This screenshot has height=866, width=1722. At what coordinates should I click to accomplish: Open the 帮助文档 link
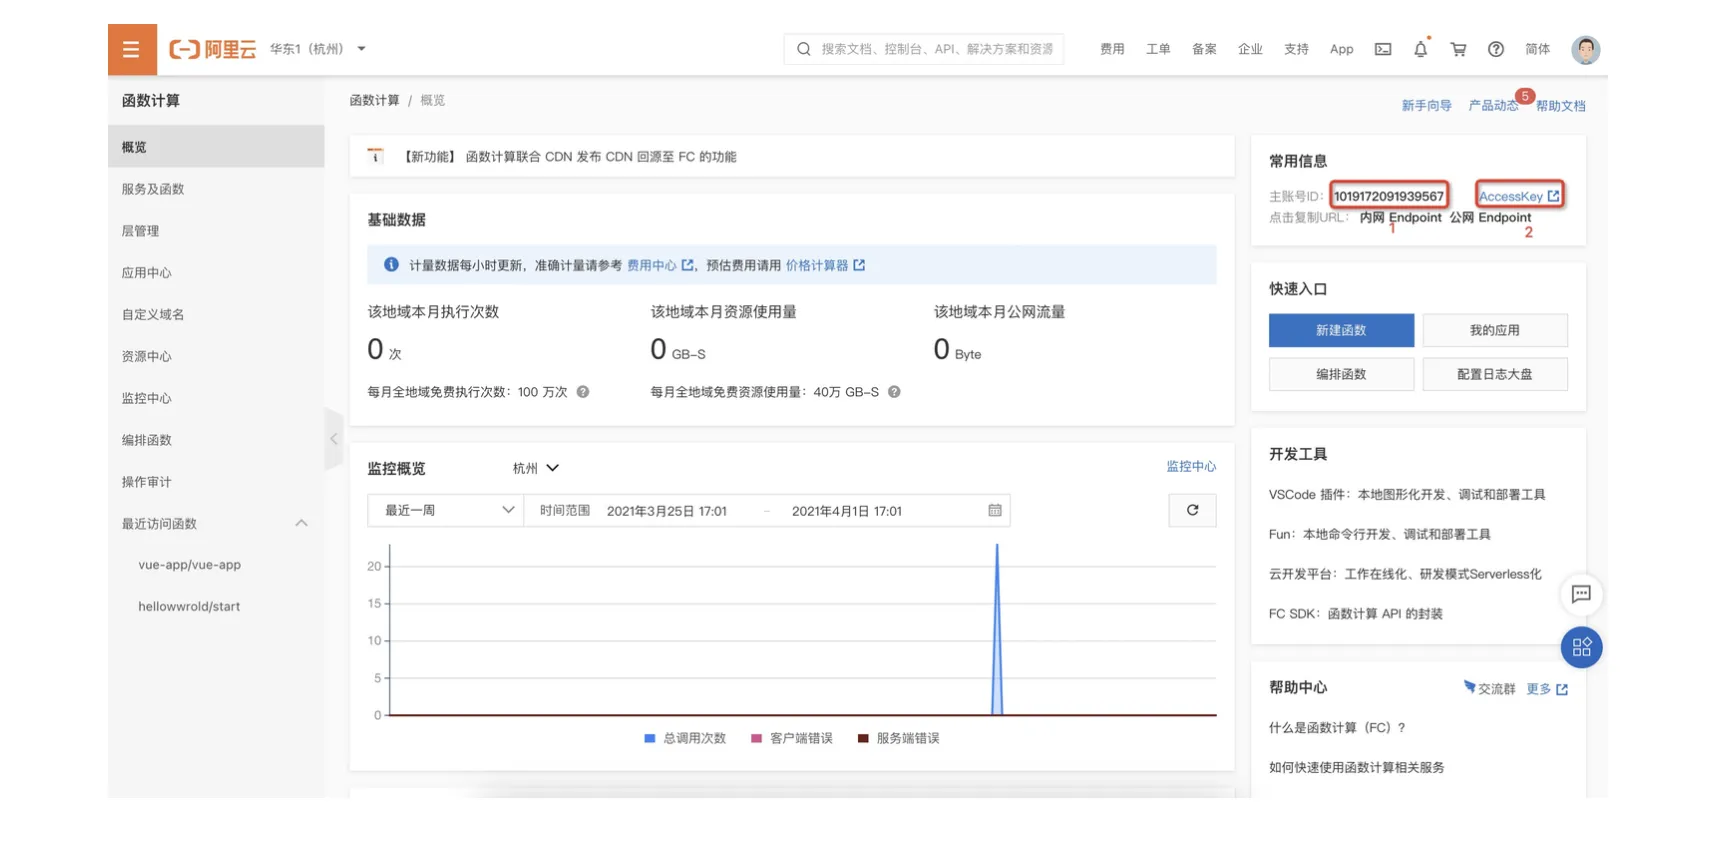pyautogui.click(x=1561, y=106)
